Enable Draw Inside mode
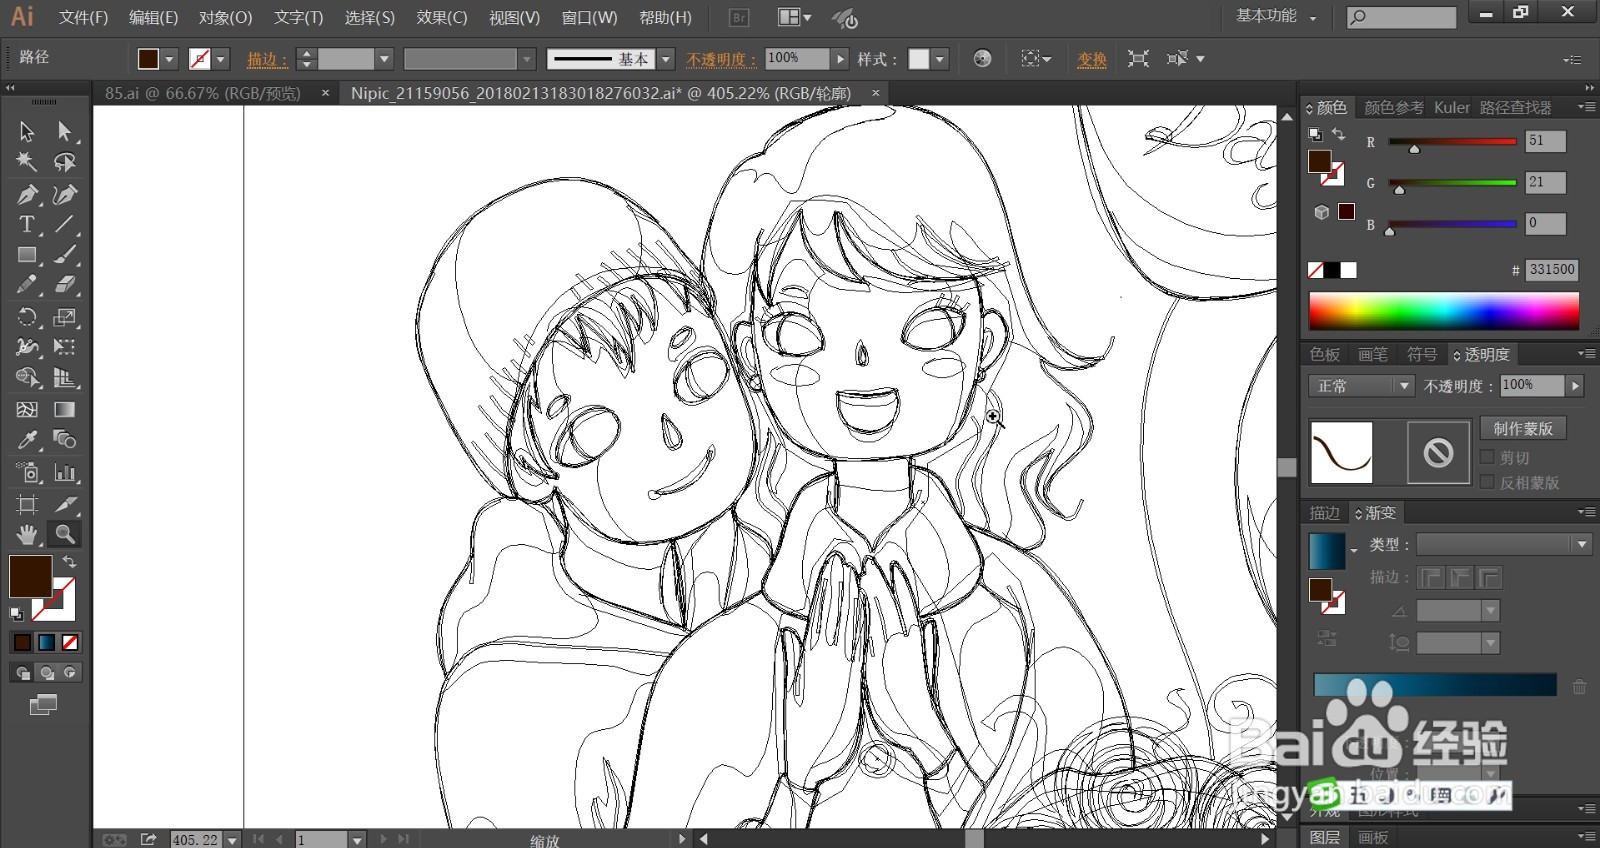The height and width of the screenshot is (848, 1600). point(70,673)
